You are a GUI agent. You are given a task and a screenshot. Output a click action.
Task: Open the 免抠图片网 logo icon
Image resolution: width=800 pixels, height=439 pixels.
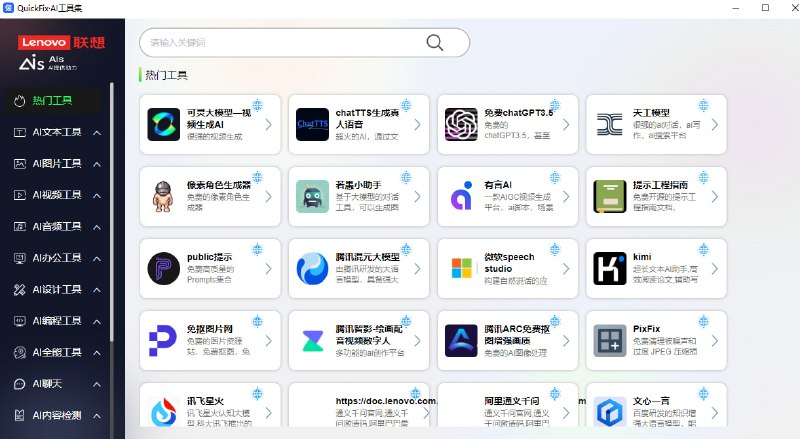163,340
